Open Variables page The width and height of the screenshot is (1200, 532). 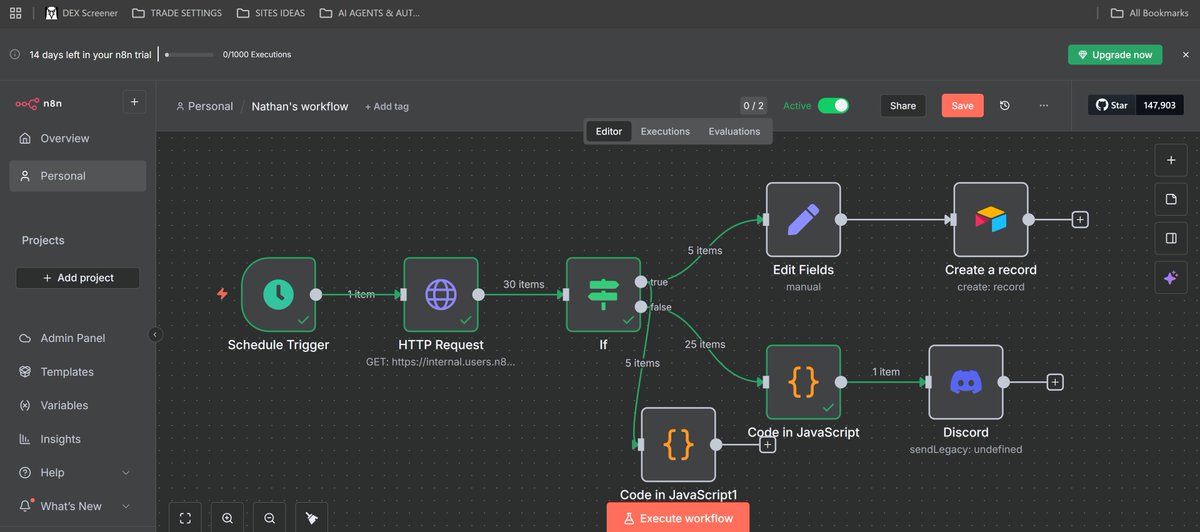click(x=78, y=405)
